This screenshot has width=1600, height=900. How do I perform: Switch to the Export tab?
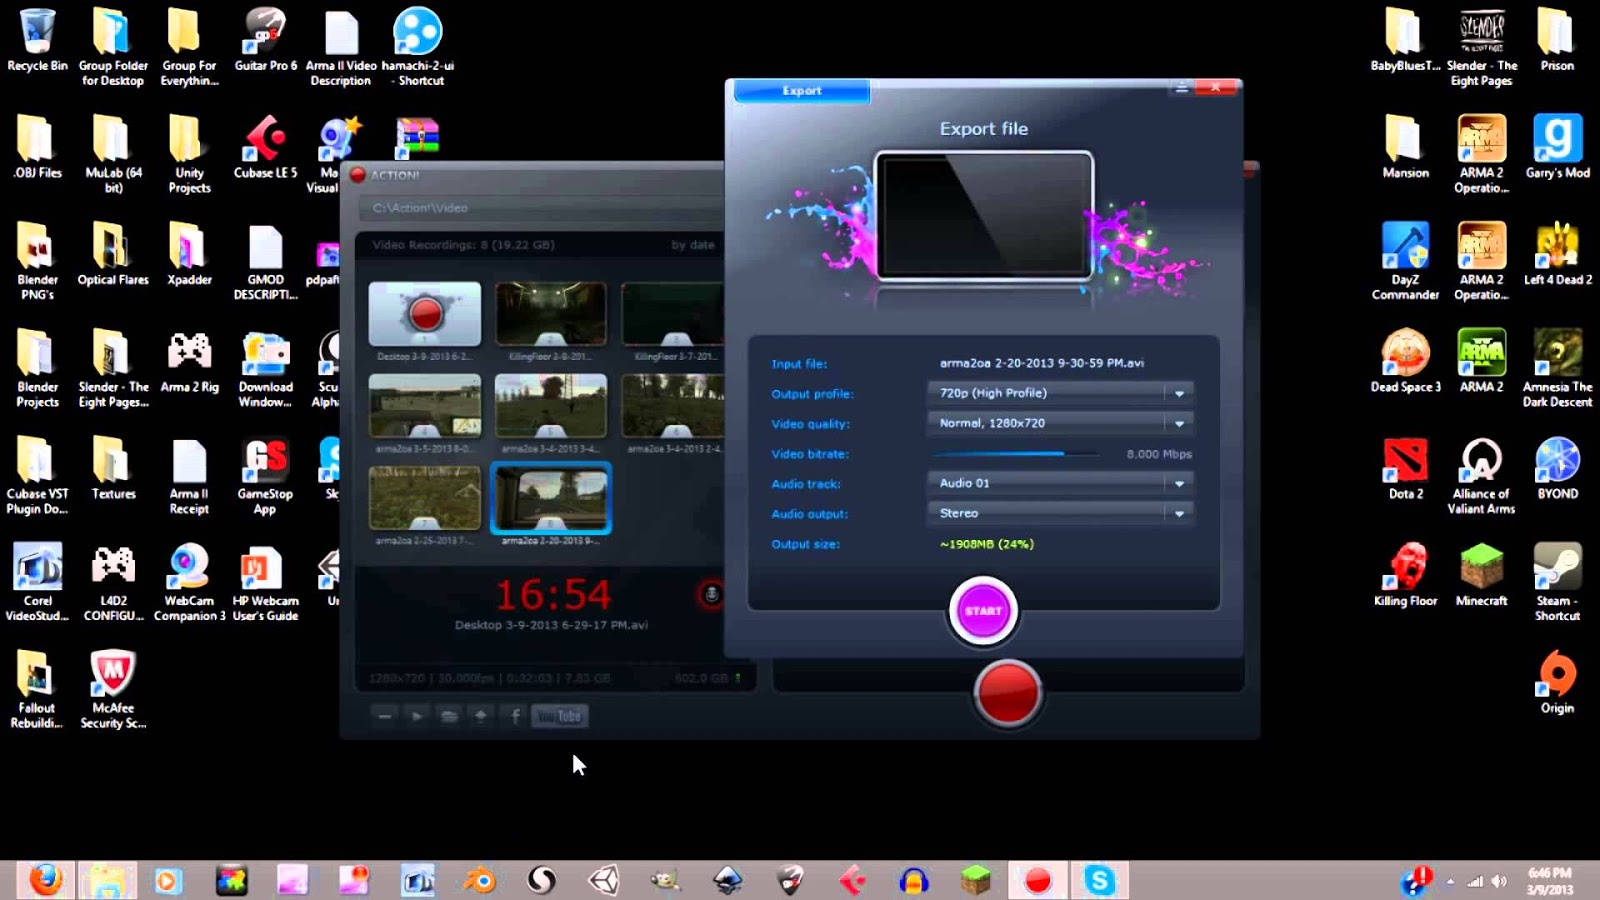(x=800, y=91)
